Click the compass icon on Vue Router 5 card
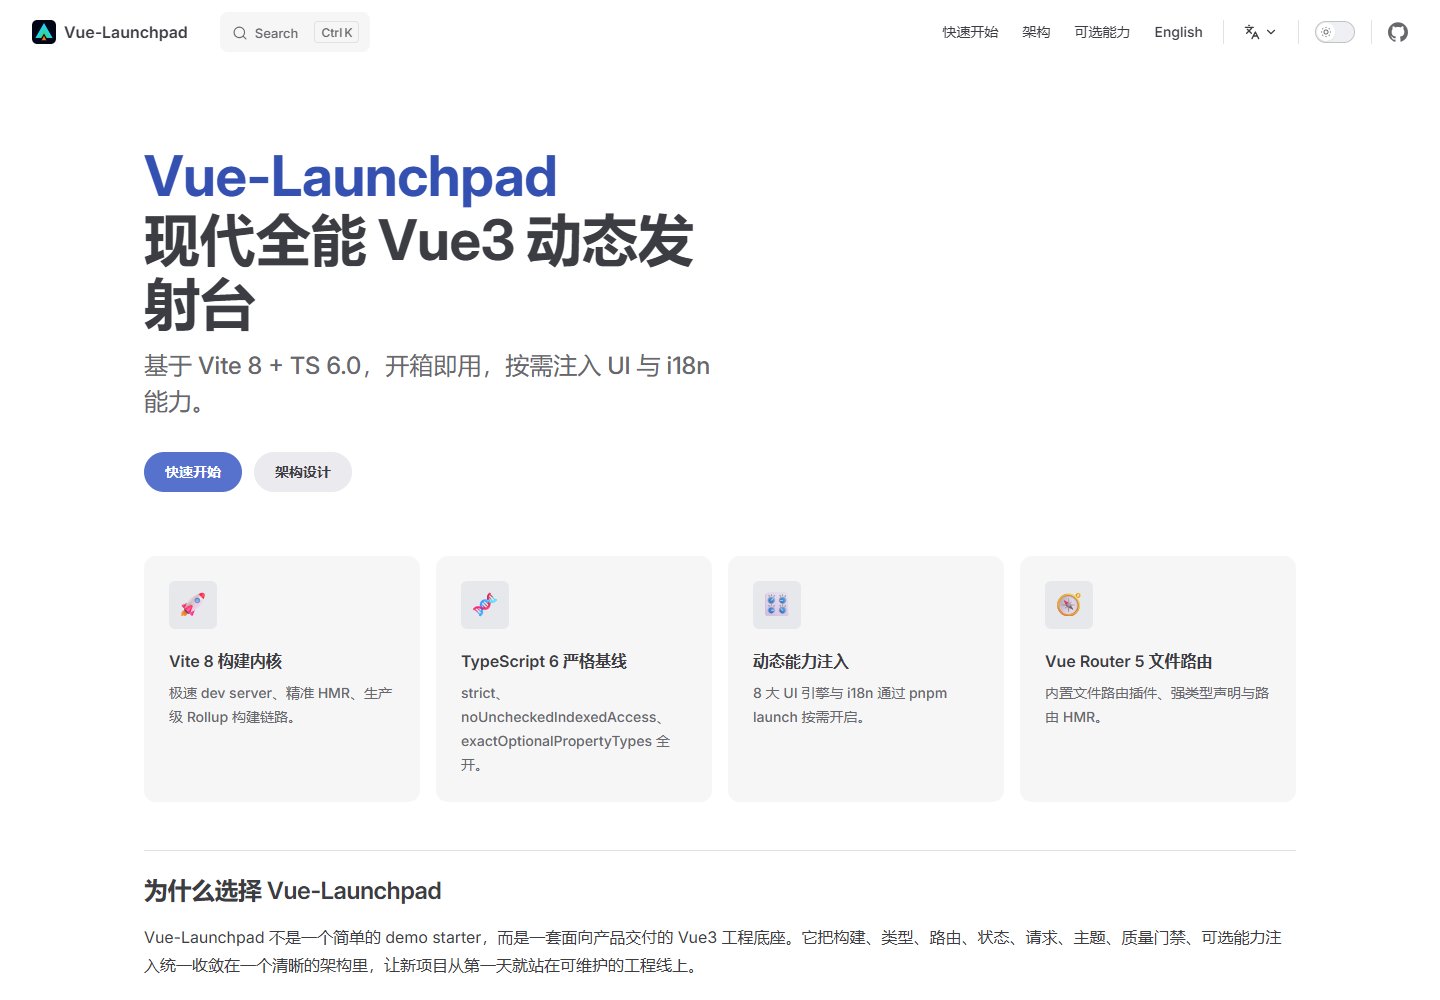This screenshot has height=1000, width=1440. pyautogui.click(x=1069, y=605)
